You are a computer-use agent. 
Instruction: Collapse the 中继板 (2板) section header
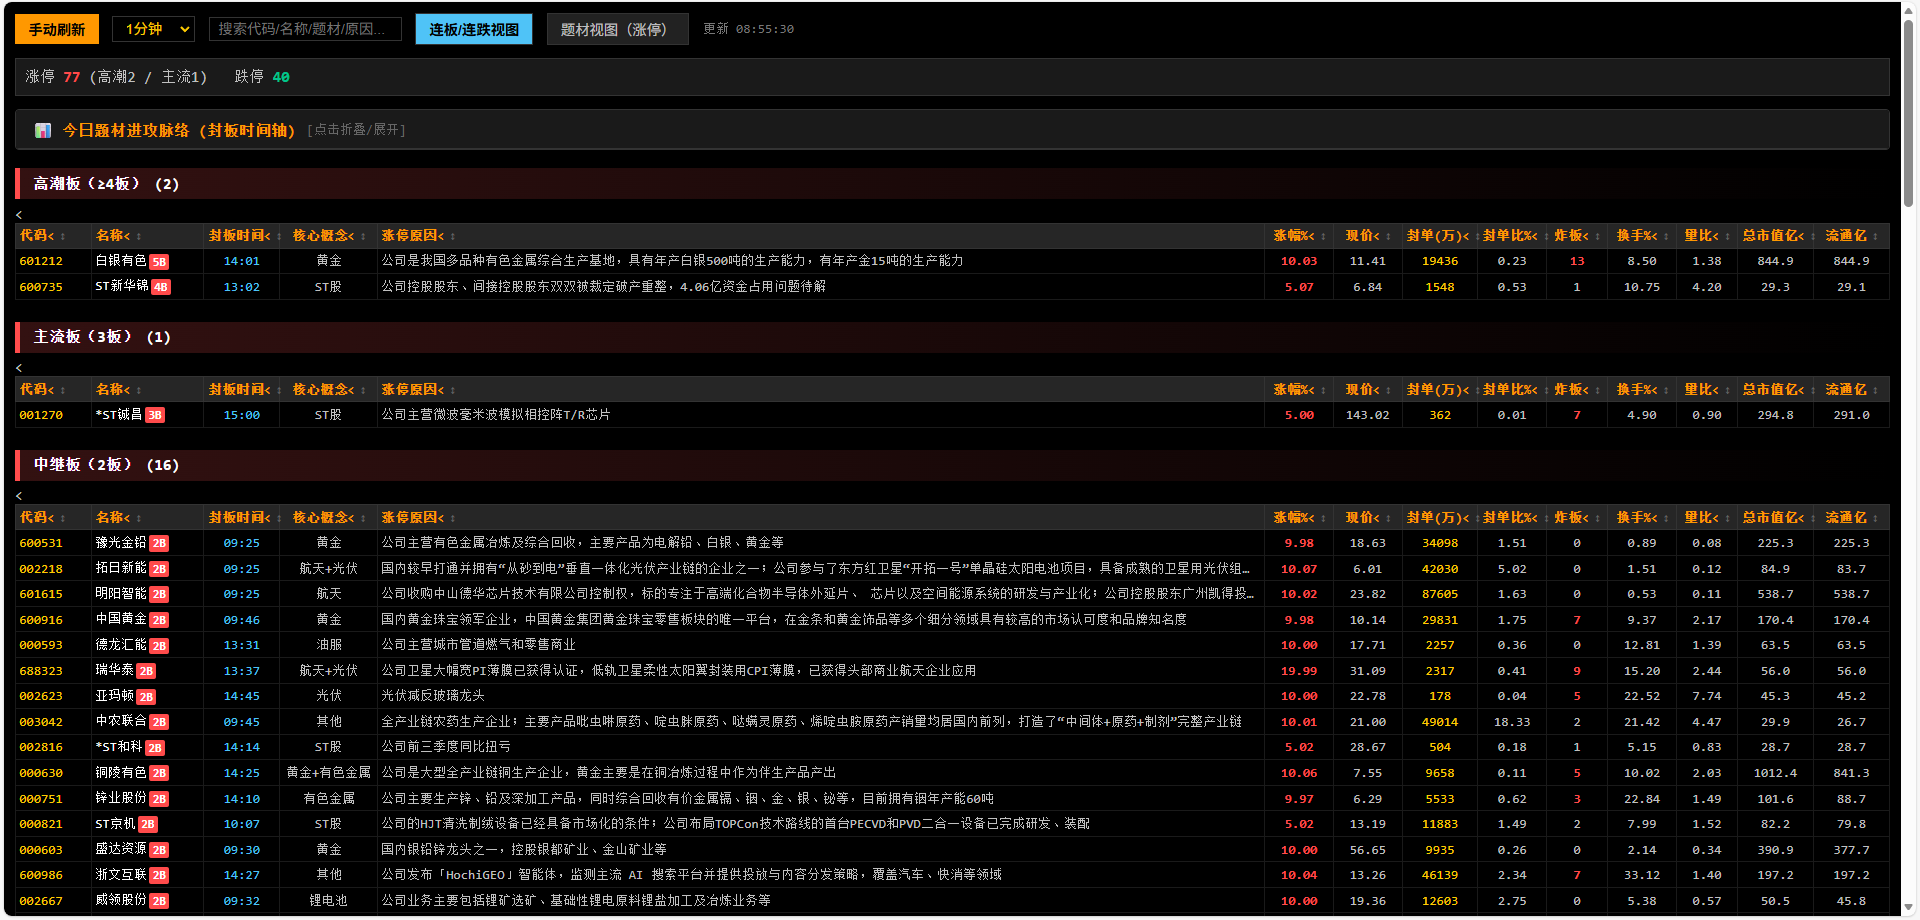(x=106, y=465)
